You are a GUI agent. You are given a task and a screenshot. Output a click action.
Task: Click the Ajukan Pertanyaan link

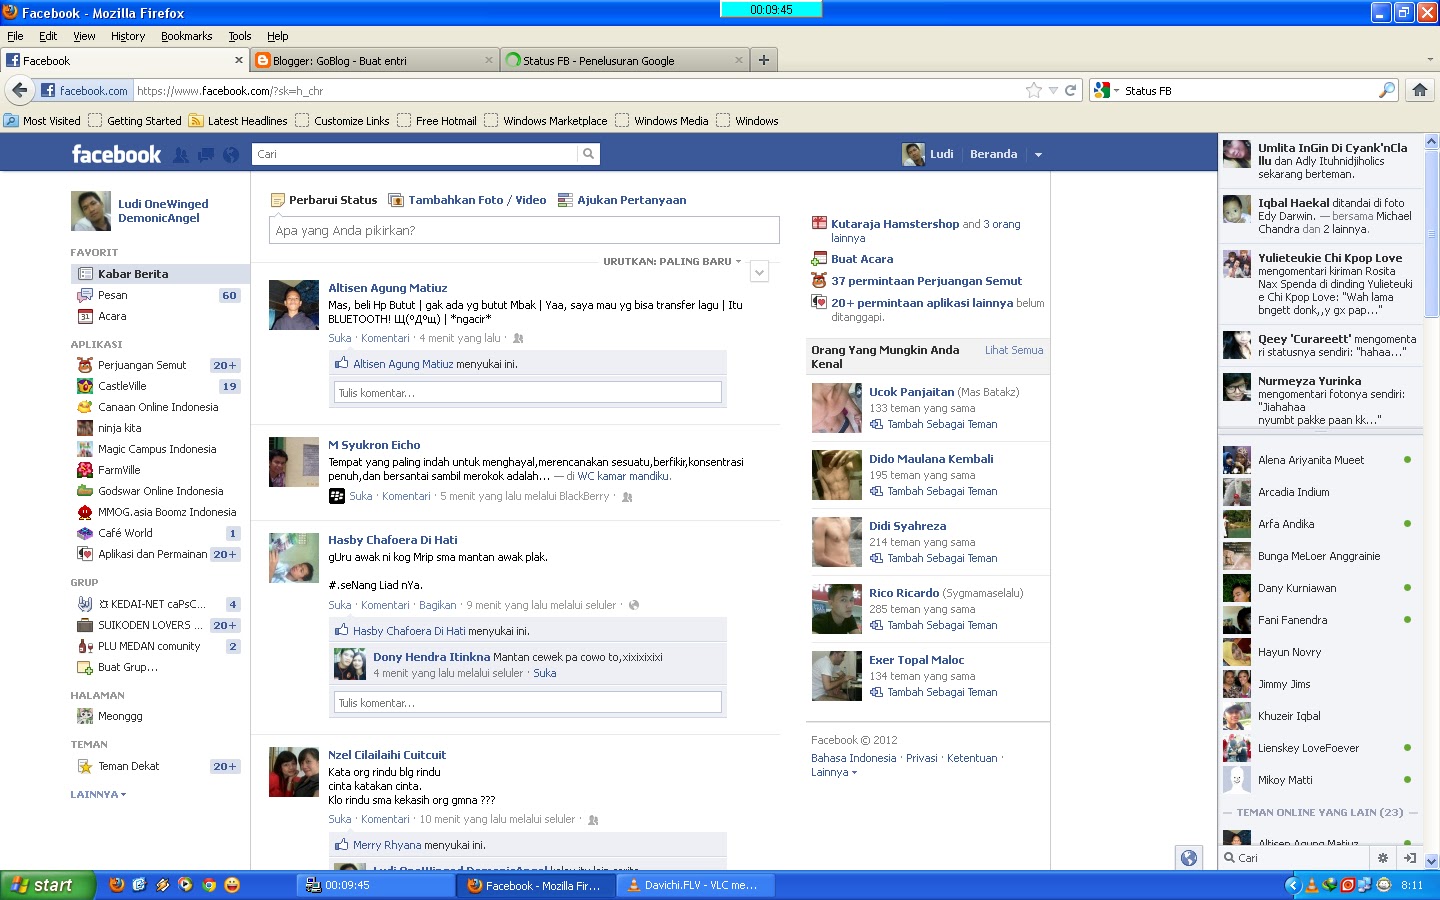tap(622, 200)
